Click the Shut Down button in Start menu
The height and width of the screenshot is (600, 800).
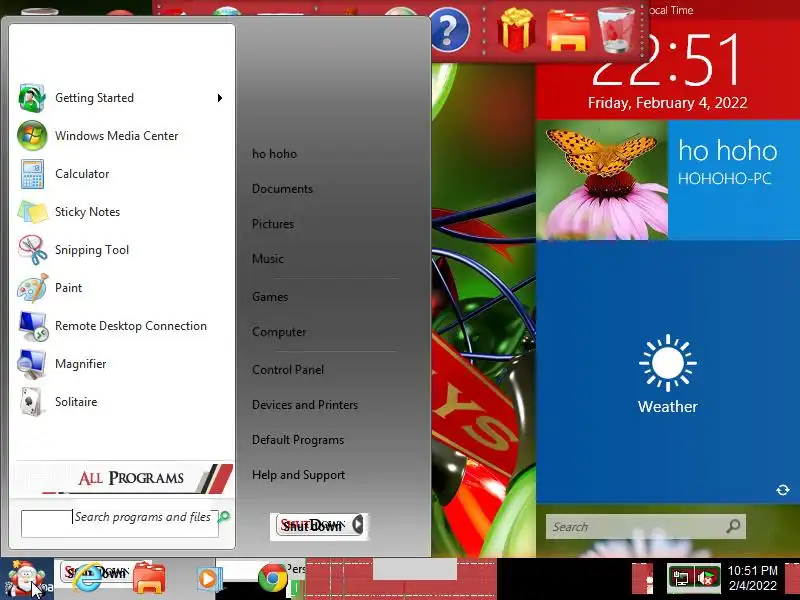[313, 524]
